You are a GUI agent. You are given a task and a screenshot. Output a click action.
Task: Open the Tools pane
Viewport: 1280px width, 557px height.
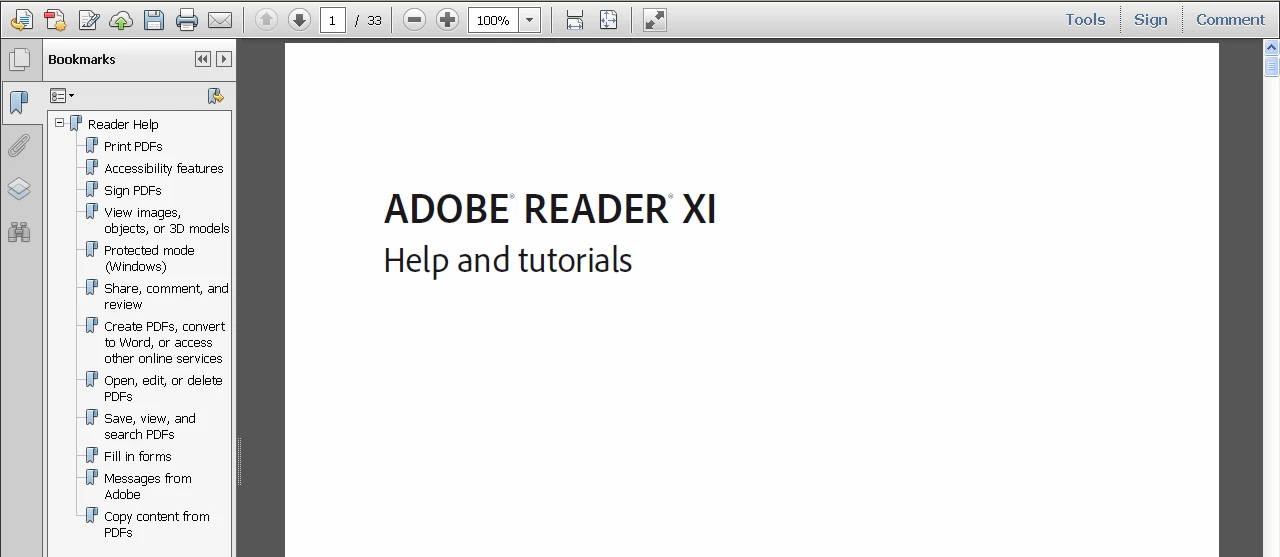click(x=1085, y=19)
